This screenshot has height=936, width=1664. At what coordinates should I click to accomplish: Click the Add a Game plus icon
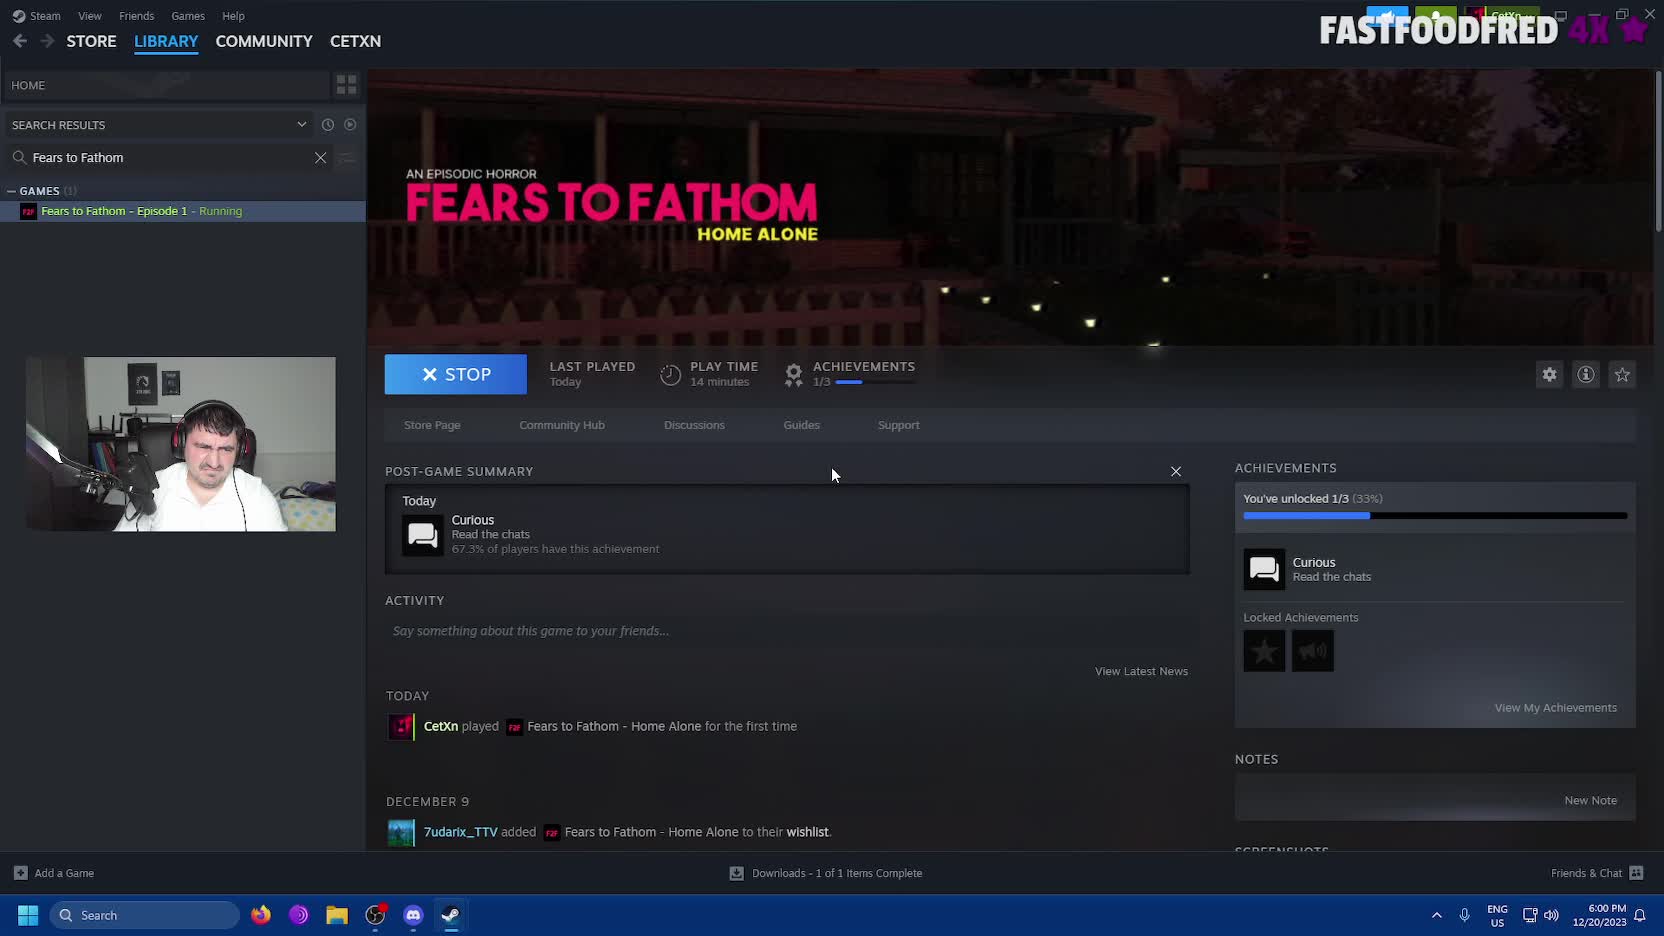[x=20, y=873]
